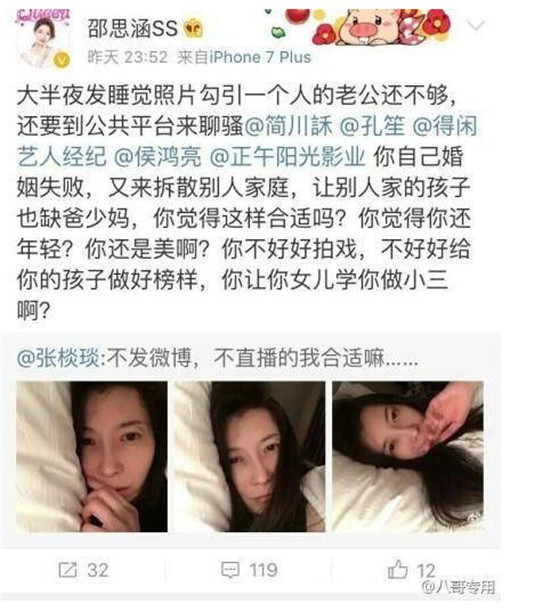The image size is (550, 611).
Task: Open the 邵思涵SS username profile
Action: [x=133, y=28]
